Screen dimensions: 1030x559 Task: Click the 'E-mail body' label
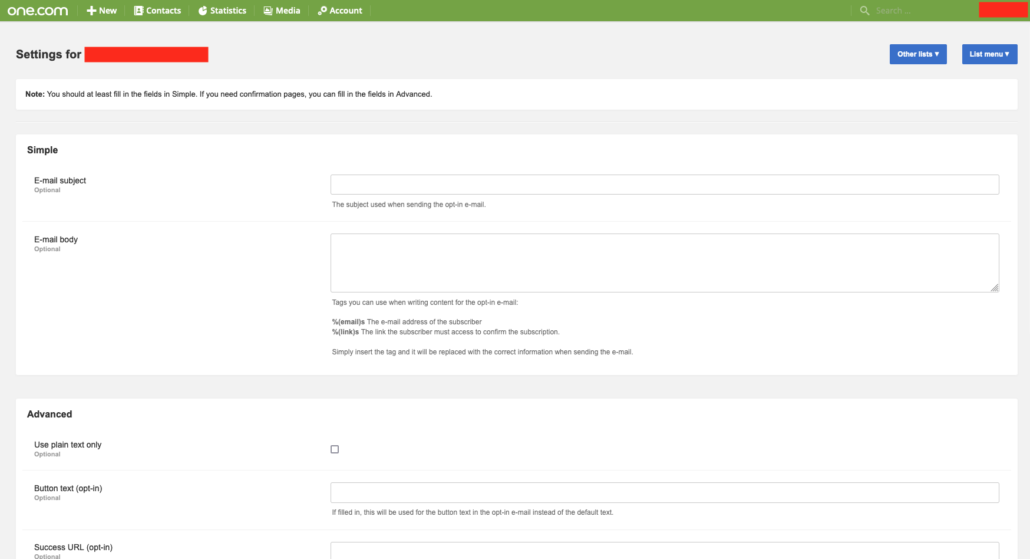tap(56, 240)
